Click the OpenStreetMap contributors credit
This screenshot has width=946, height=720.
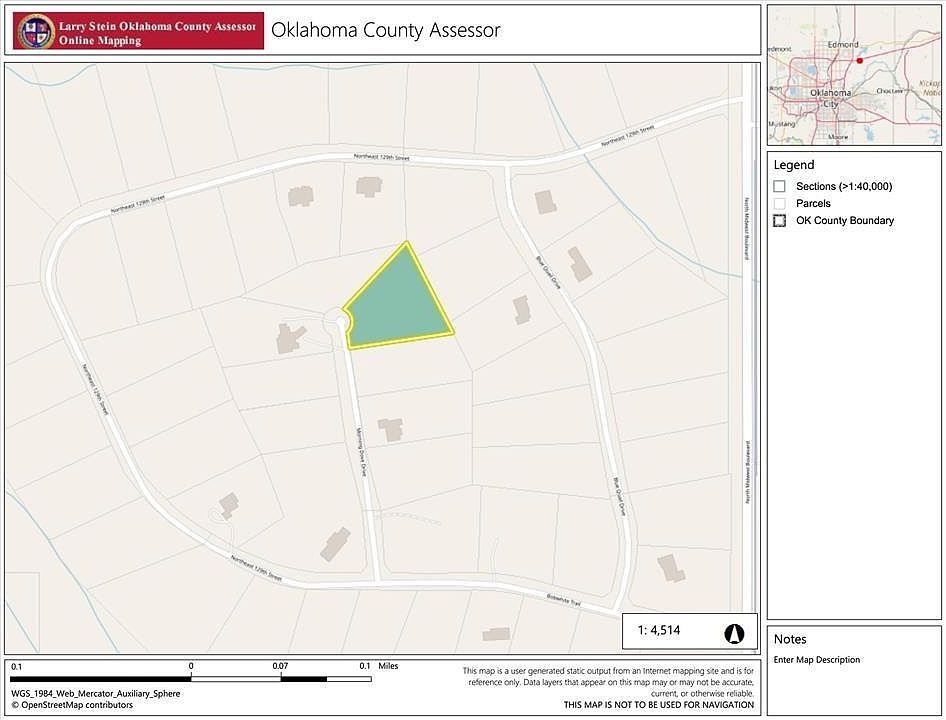[72, 705]
